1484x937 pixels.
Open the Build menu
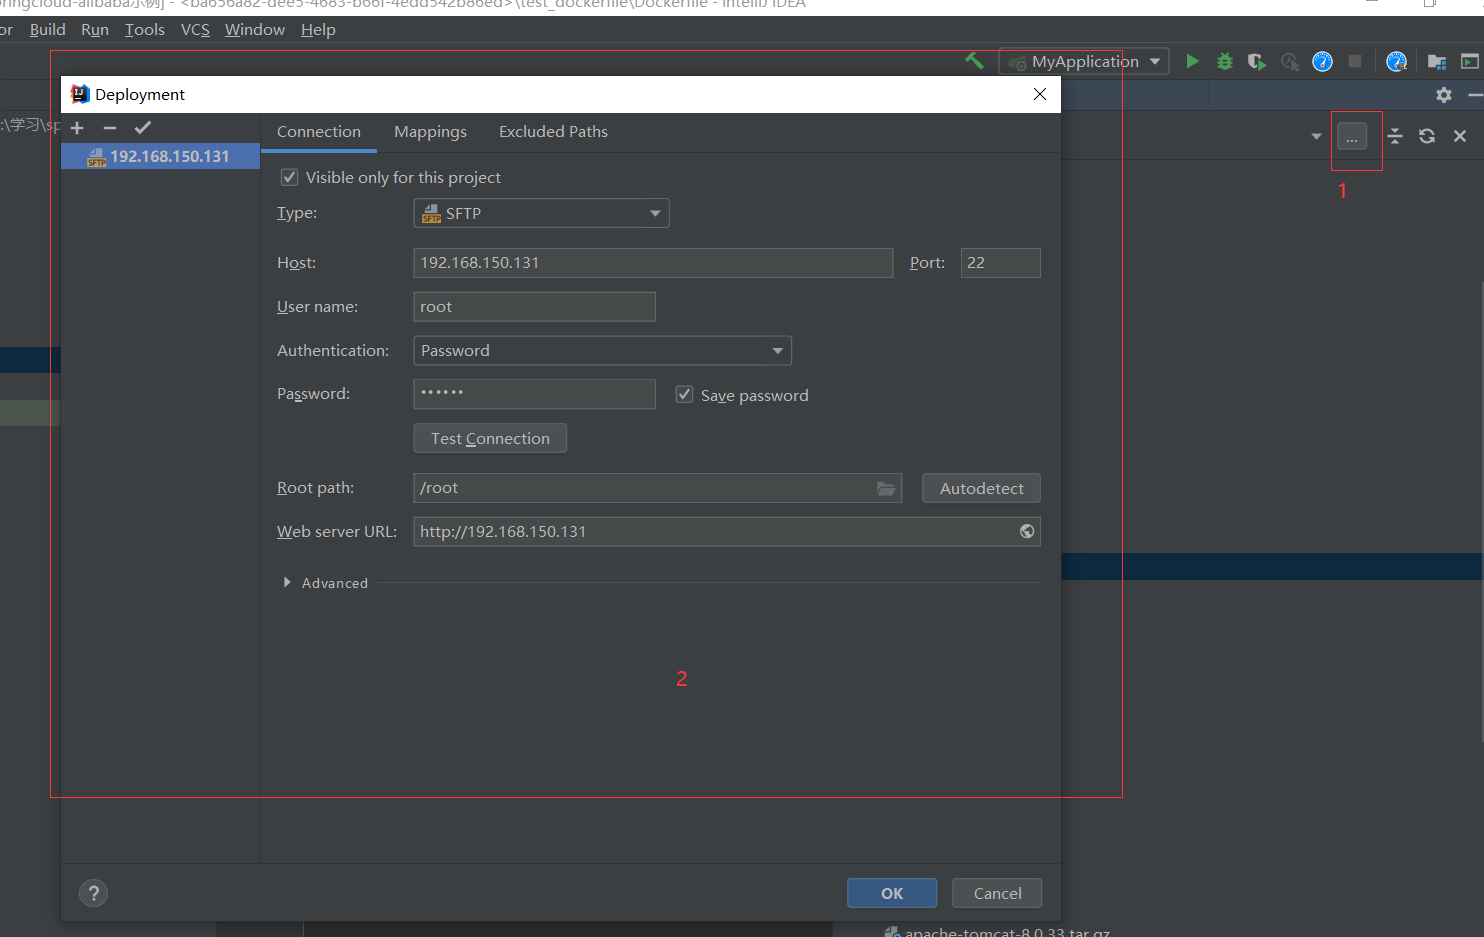pyautogui.click(x=48, y=30)
